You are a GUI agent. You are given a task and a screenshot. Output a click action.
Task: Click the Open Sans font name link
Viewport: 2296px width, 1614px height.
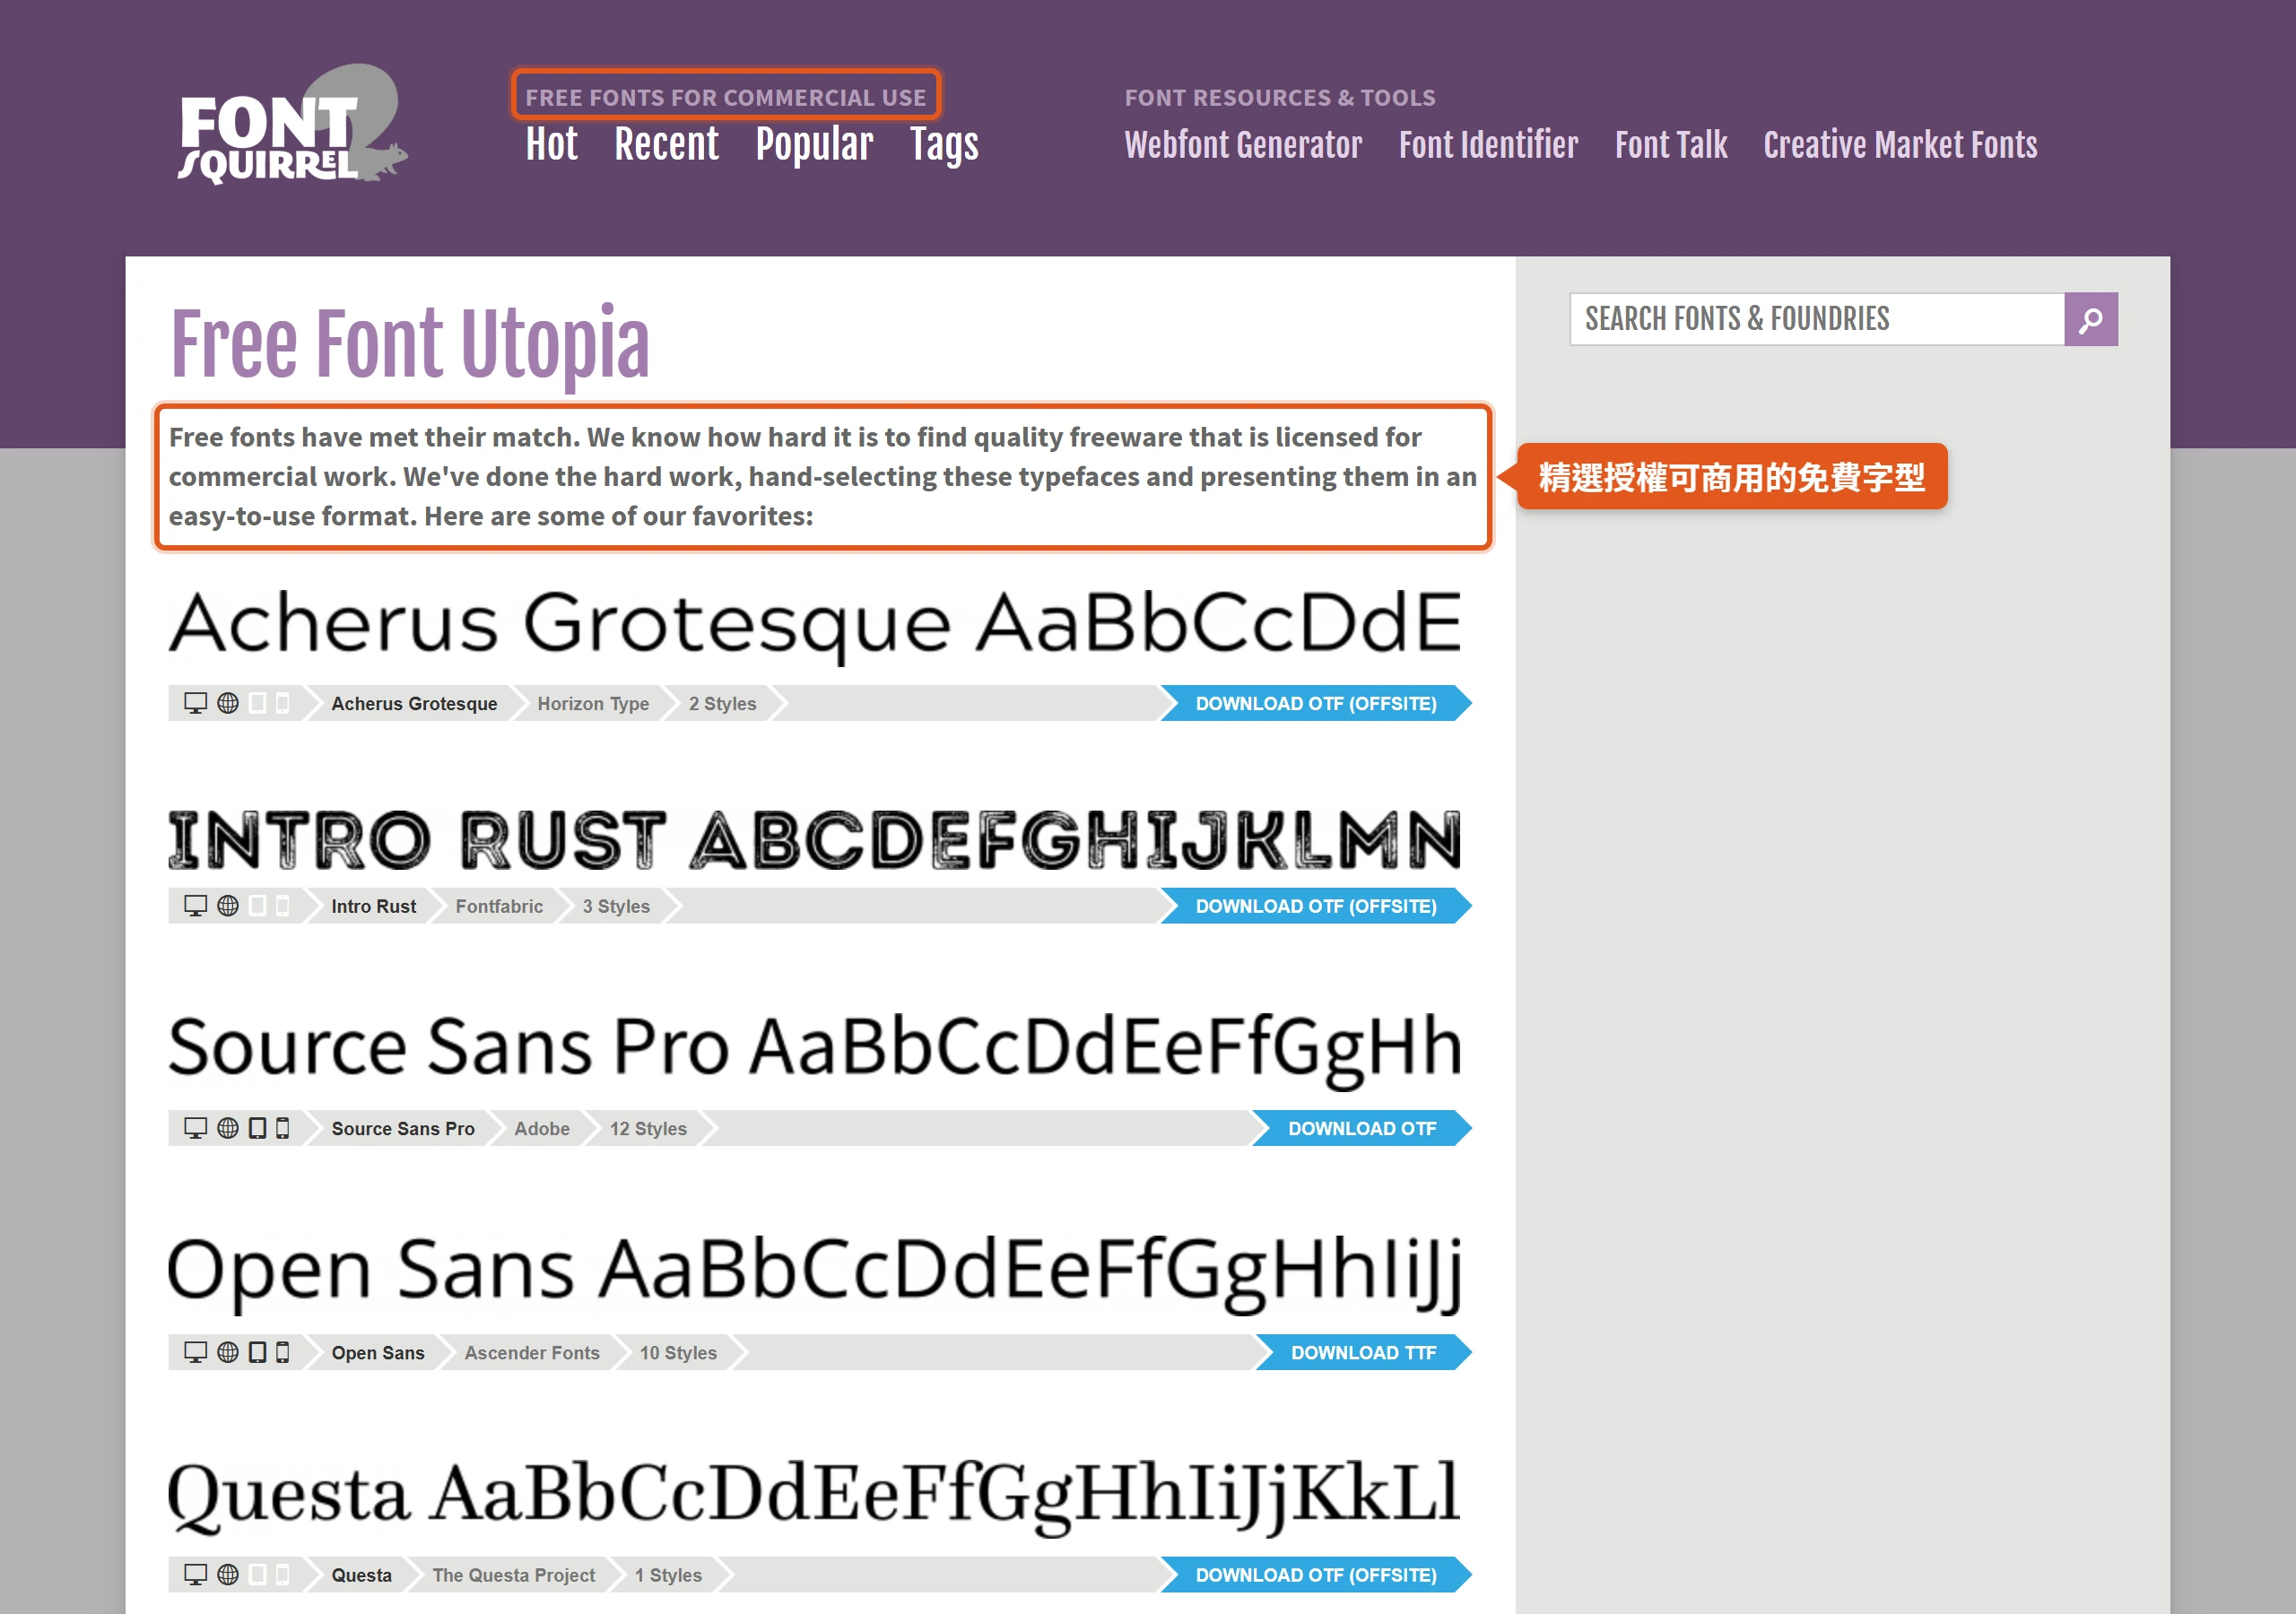tap(378, 1352)
